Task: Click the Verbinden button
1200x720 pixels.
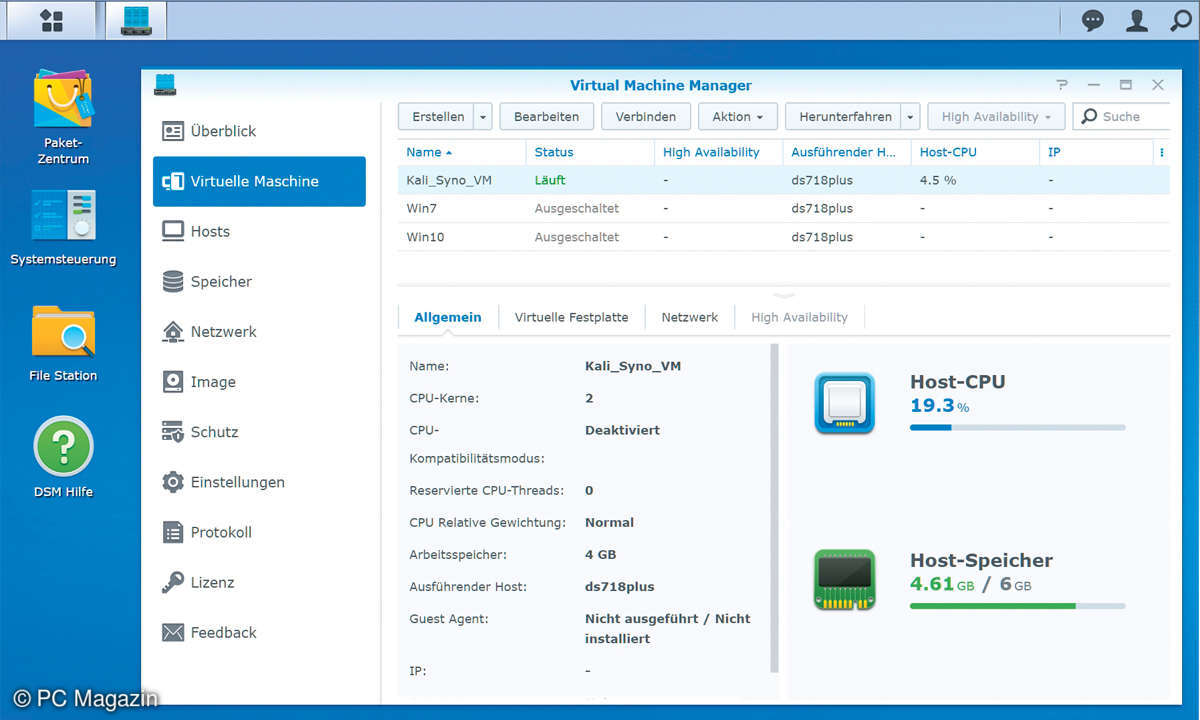Action: 646,117
